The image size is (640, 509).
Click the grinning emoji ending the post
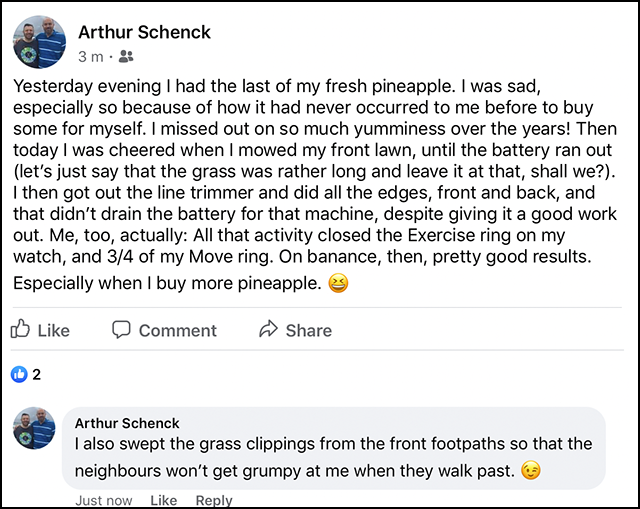pos(339,284)
